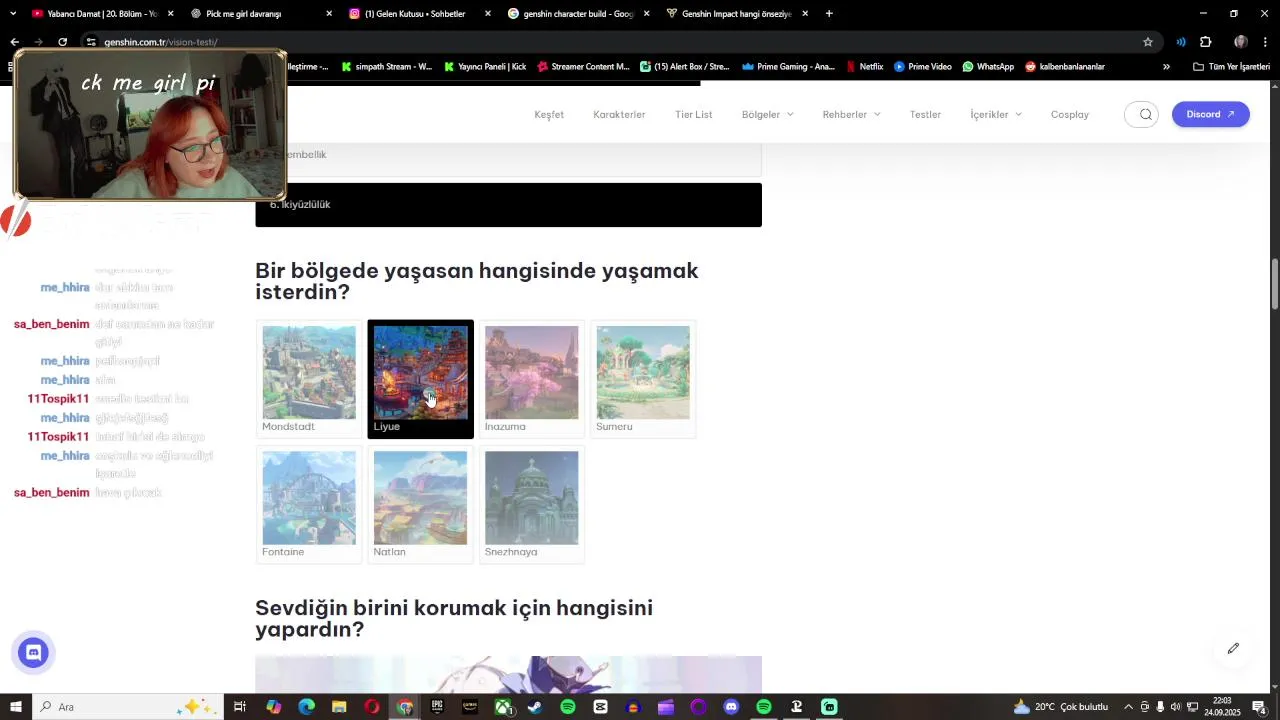The image size is (1280, 720).
Task: Open the Tier List page
Action: pos(693,114)
